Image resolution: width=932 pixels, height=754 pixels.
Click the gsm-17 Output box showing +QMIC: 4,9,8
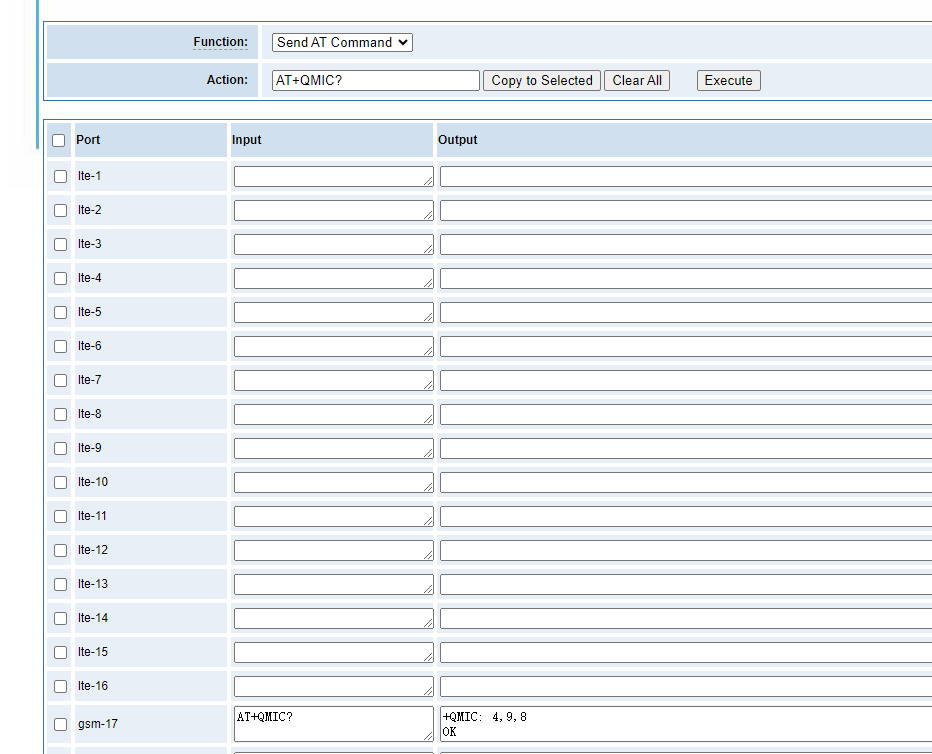(686, 724)
